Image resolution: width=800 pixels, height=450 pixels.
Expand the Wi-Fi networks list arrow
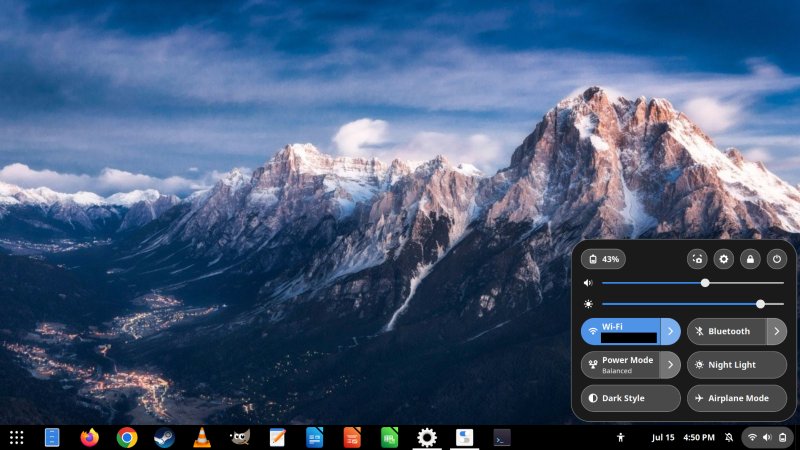point(670,331)
